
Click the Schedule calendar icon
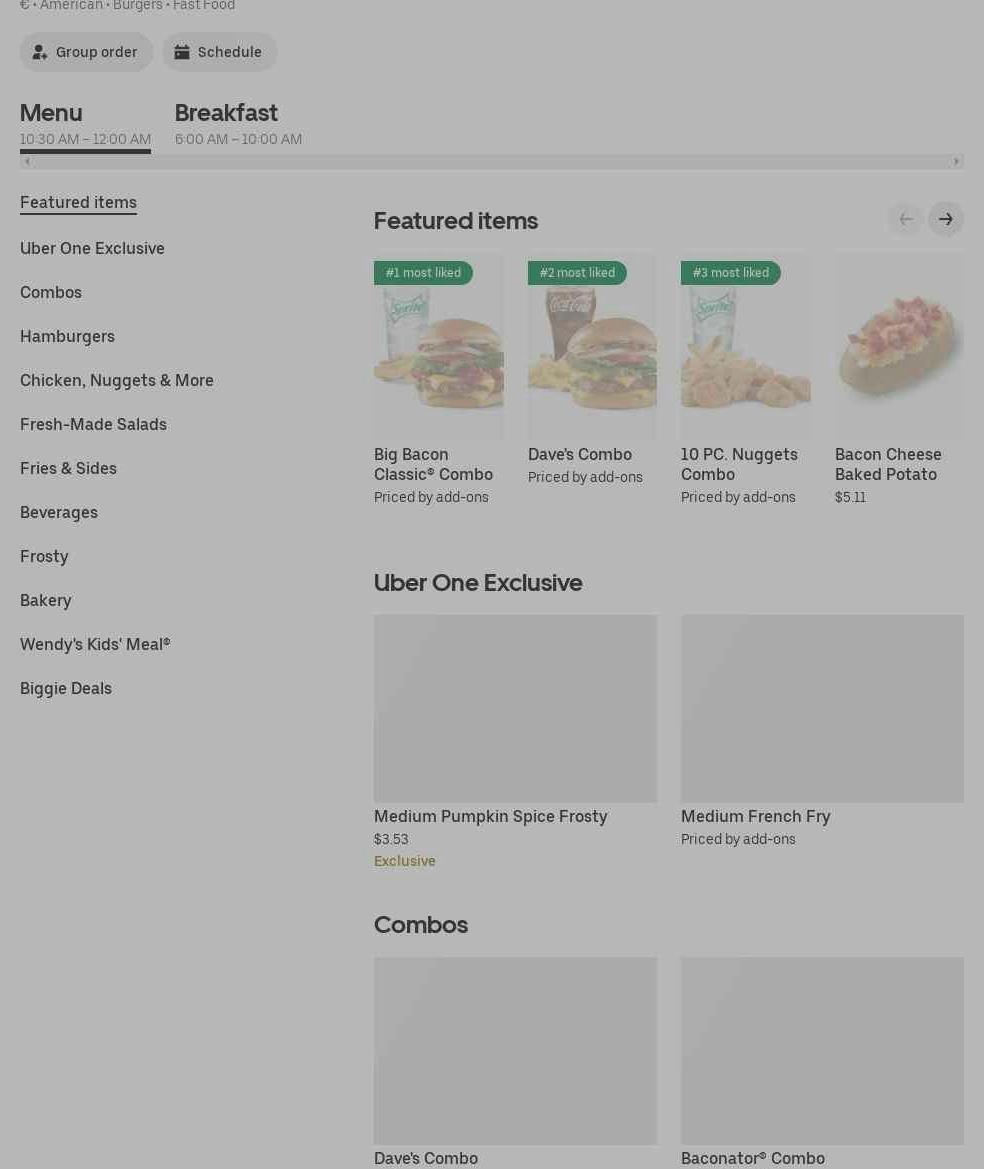click(182, 52)
